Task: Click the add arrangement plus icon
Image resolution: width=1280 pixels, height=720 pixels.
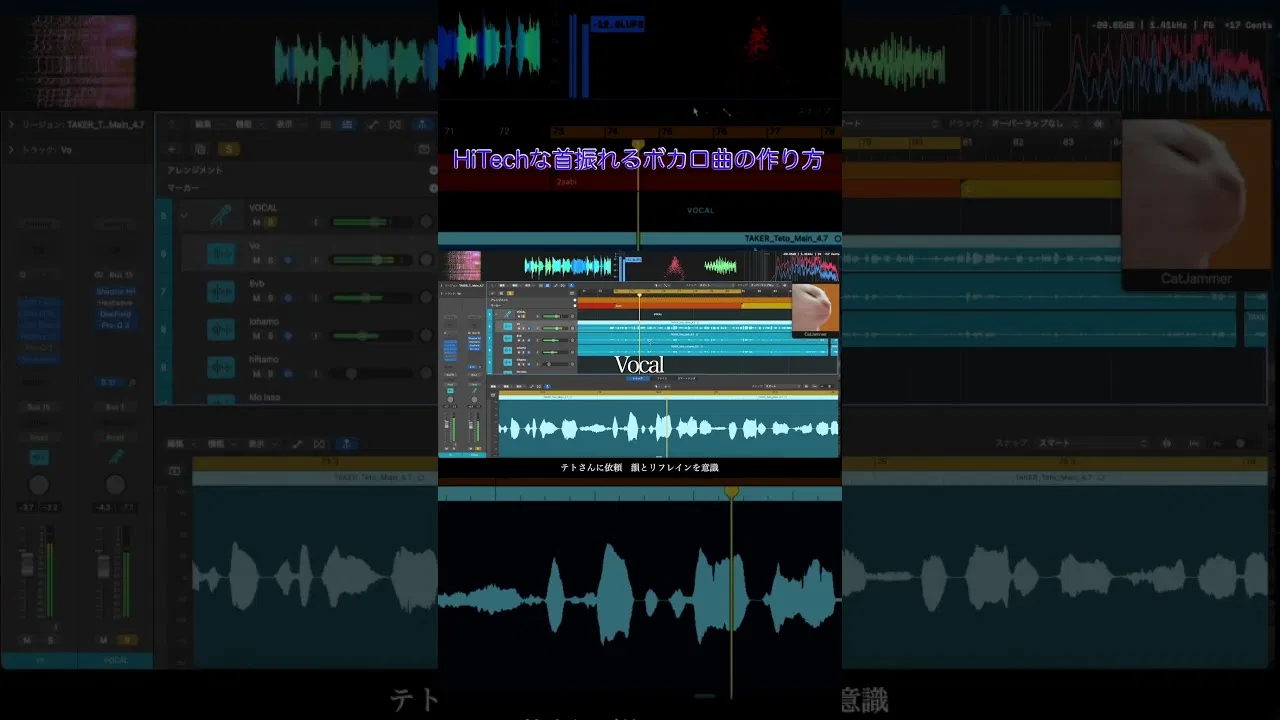Action: tap(433, 170)
